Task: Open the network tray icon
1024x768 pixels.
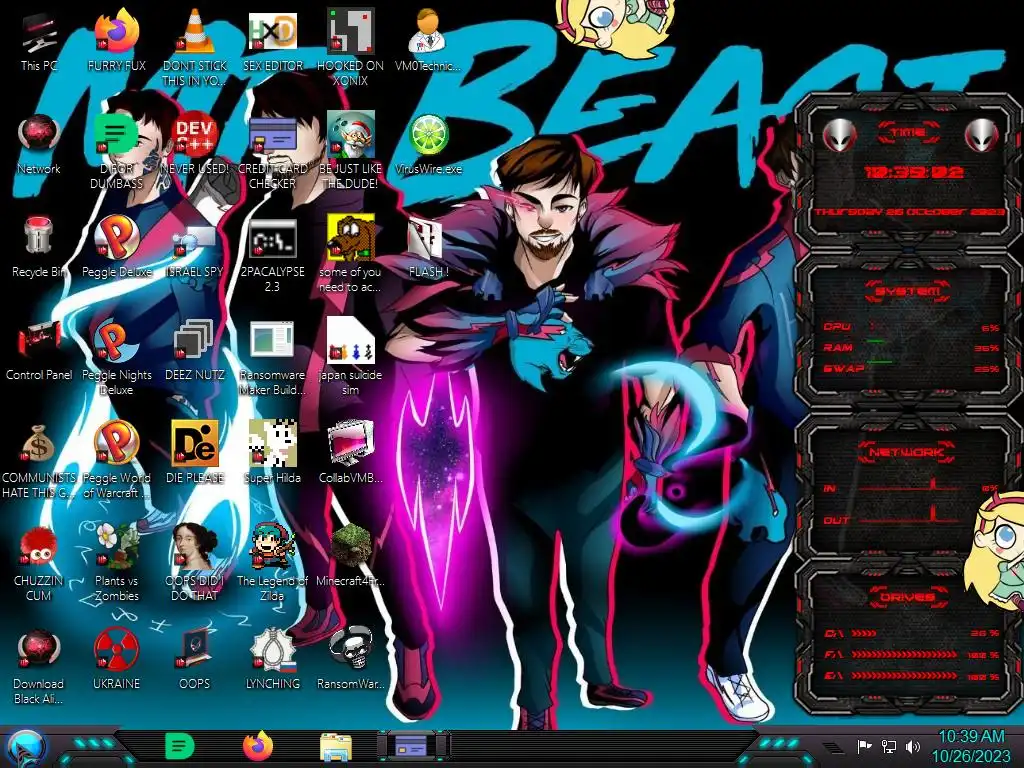Action: point(889,746)
